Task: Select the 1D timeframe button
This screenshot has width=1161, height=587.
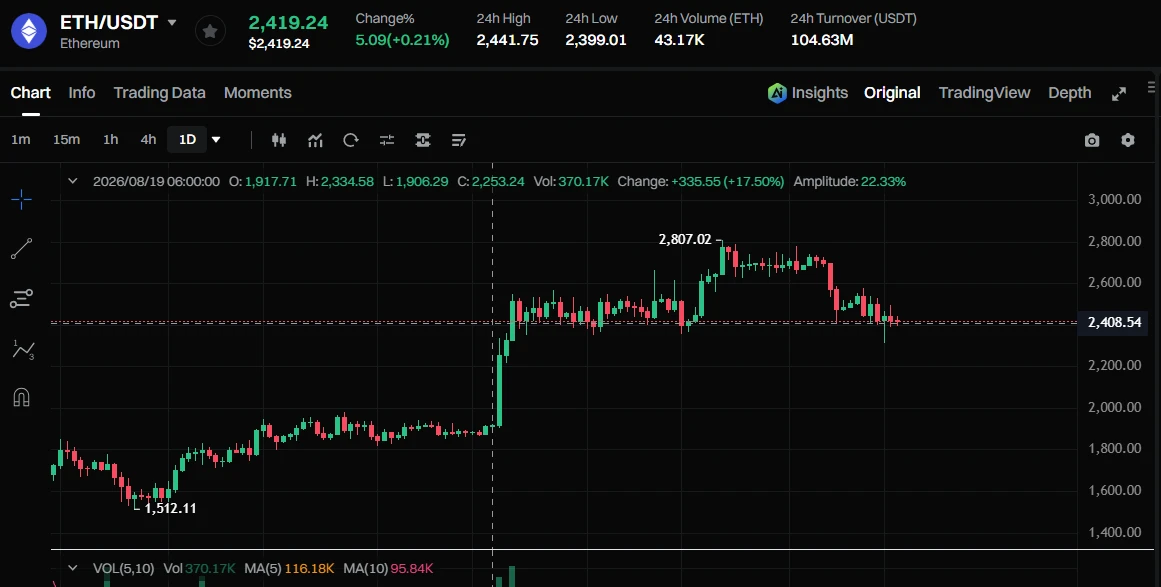Action: pos(187,139)
